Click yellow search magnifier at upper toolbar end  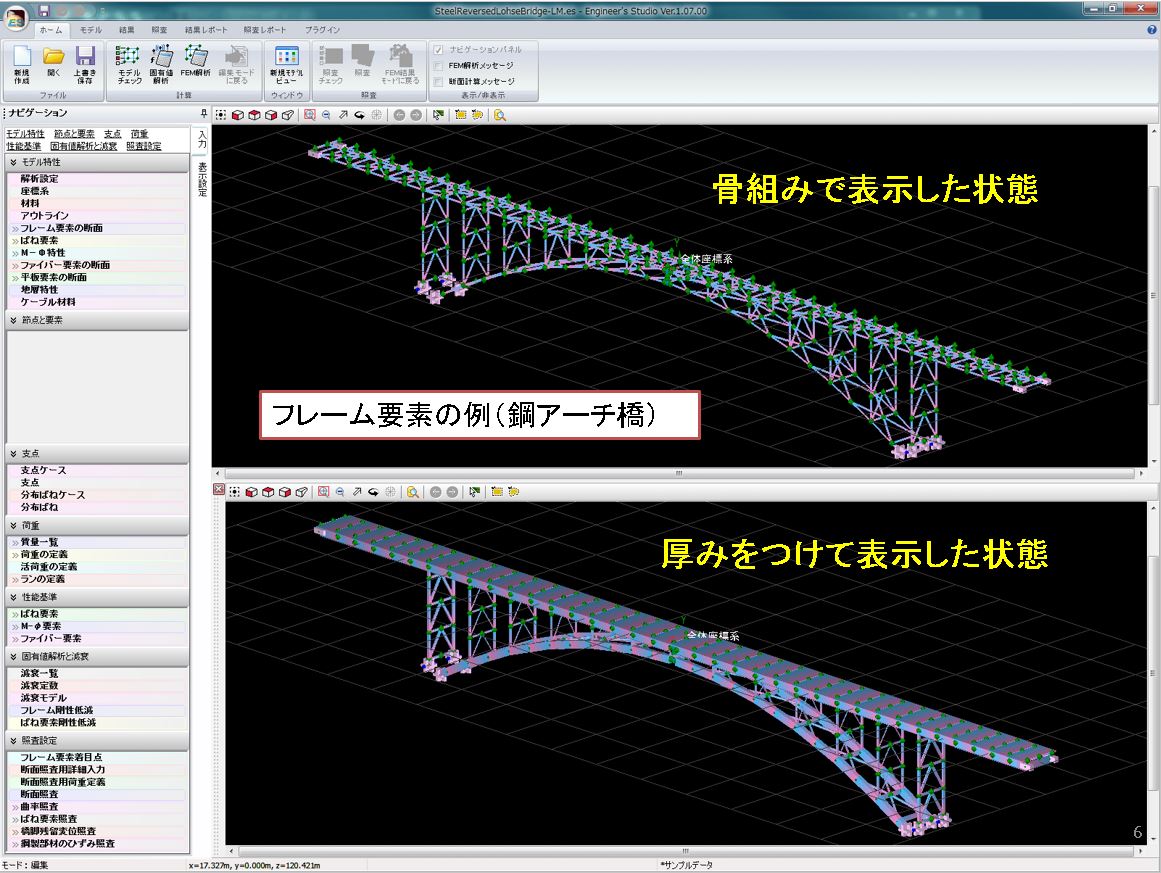(x=500, y=115)
